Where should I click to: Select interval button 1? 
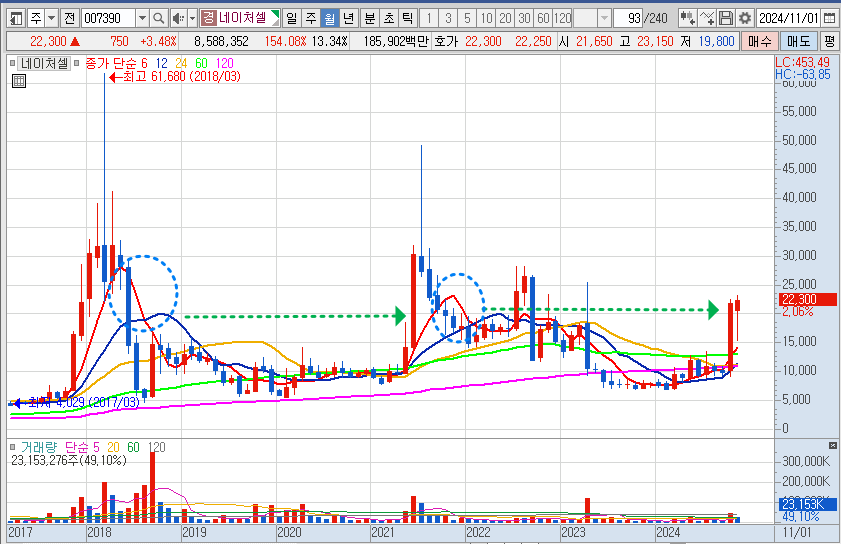tap(429, 19)
